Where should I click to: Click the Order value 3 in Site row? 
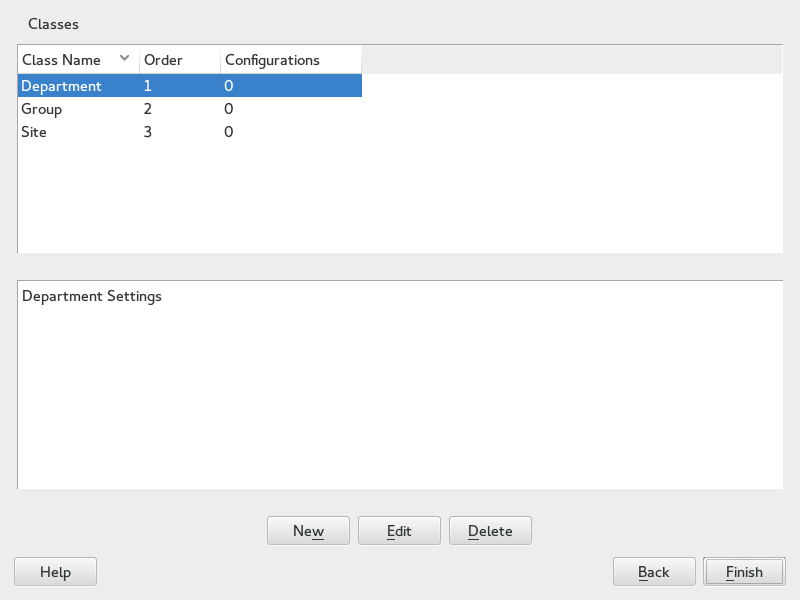point(148,132)
